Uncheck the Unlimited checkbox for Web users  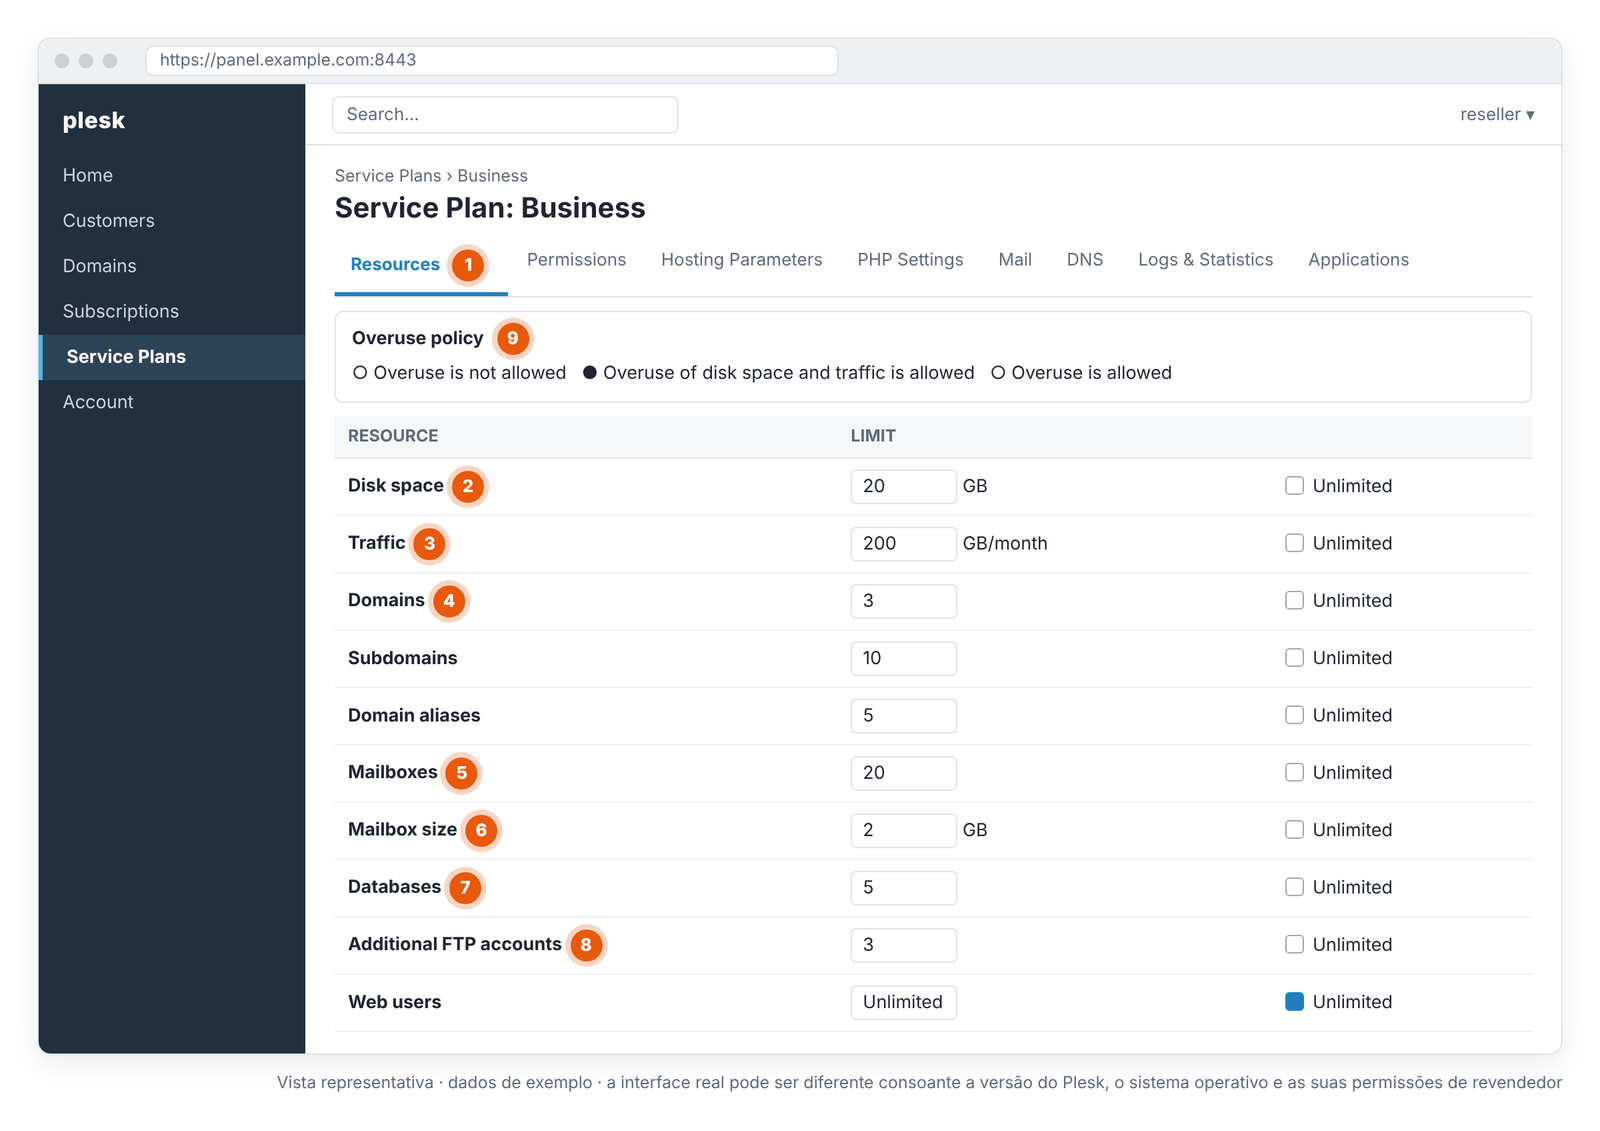click(x=1294, y=1002)
